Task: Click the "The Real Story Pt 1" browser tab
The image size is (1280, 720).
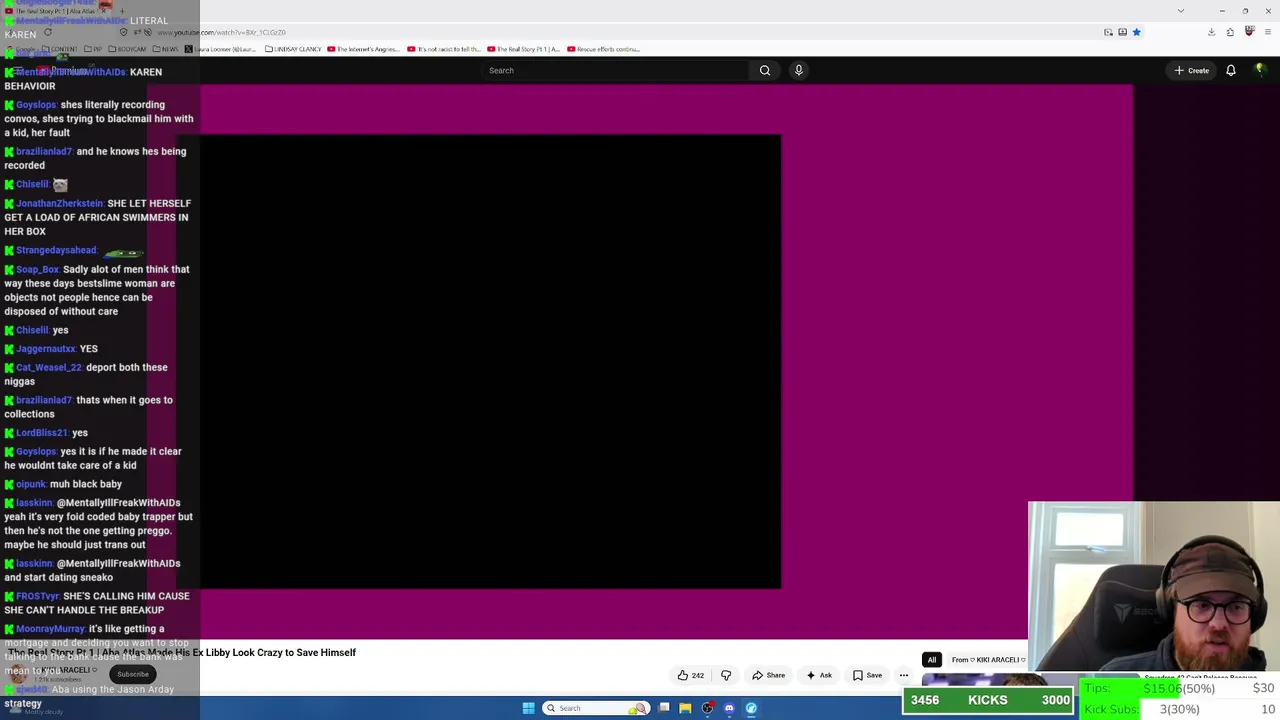Action: coord(58,11)
